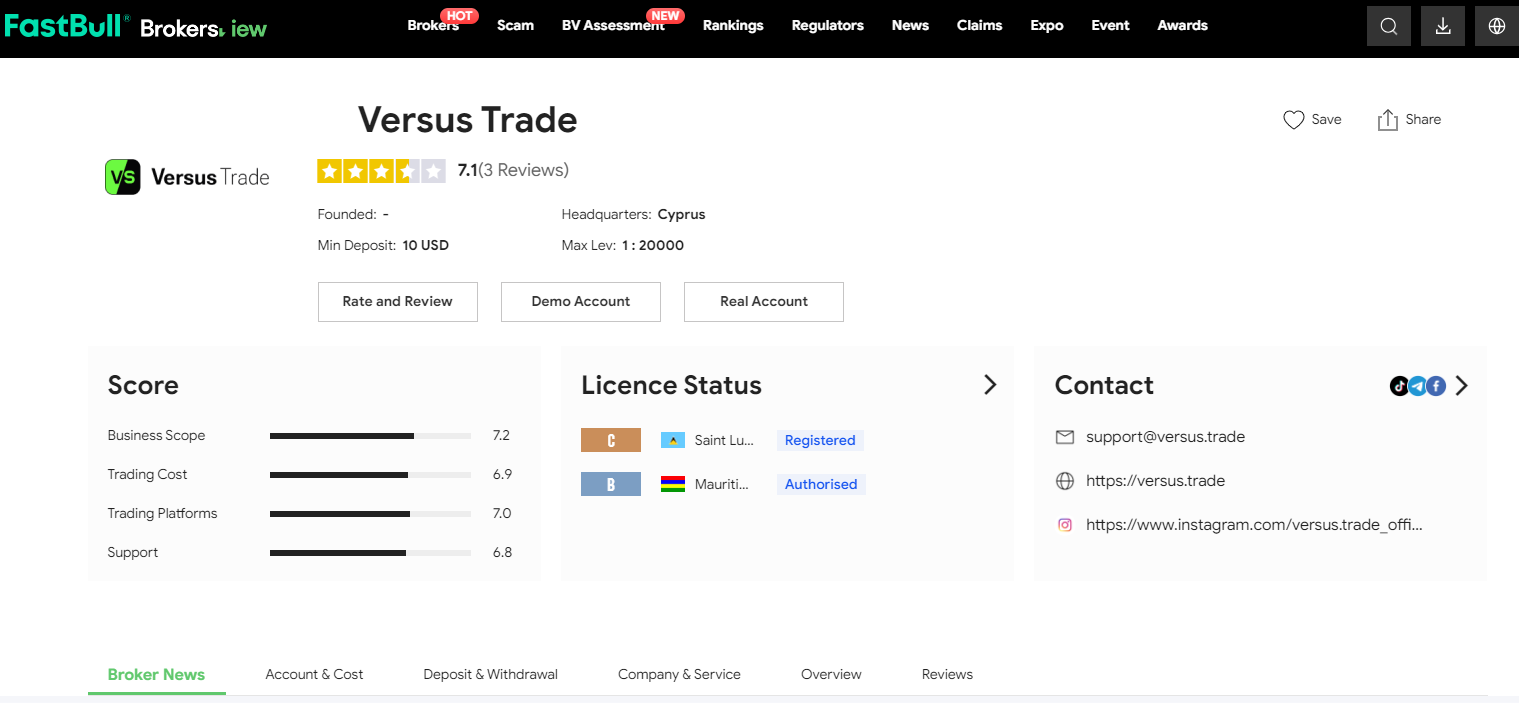
Task: Click the download icon in header
Action: click(x=1442, y=27)
